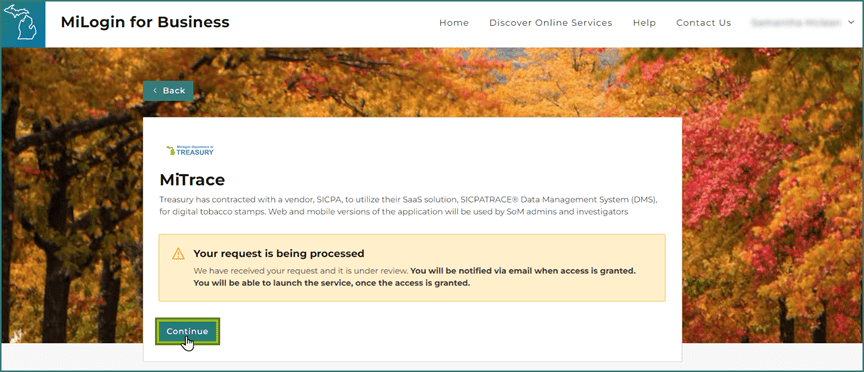The width and height of the screenshot is (864, 372).
Task: Open the Home menu item
Action: click(453, 23)
